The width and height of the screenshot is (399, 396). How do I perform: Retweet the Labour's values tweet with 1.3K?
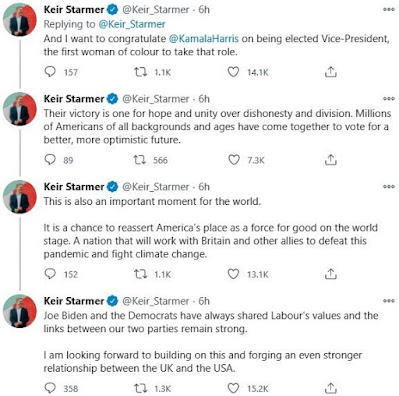coord(140,388)
